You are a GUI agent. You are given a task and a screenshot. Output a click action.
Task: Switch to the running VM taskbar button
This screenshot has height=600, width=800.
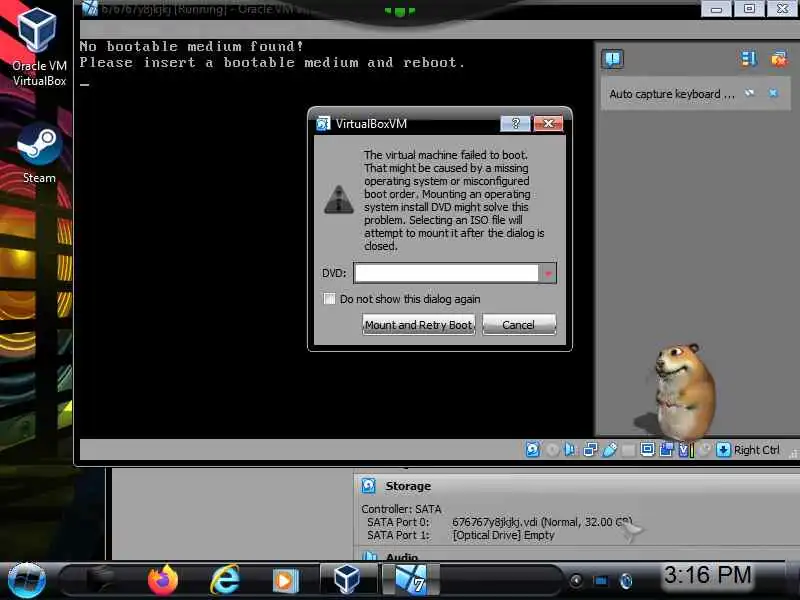pos(410,580)
